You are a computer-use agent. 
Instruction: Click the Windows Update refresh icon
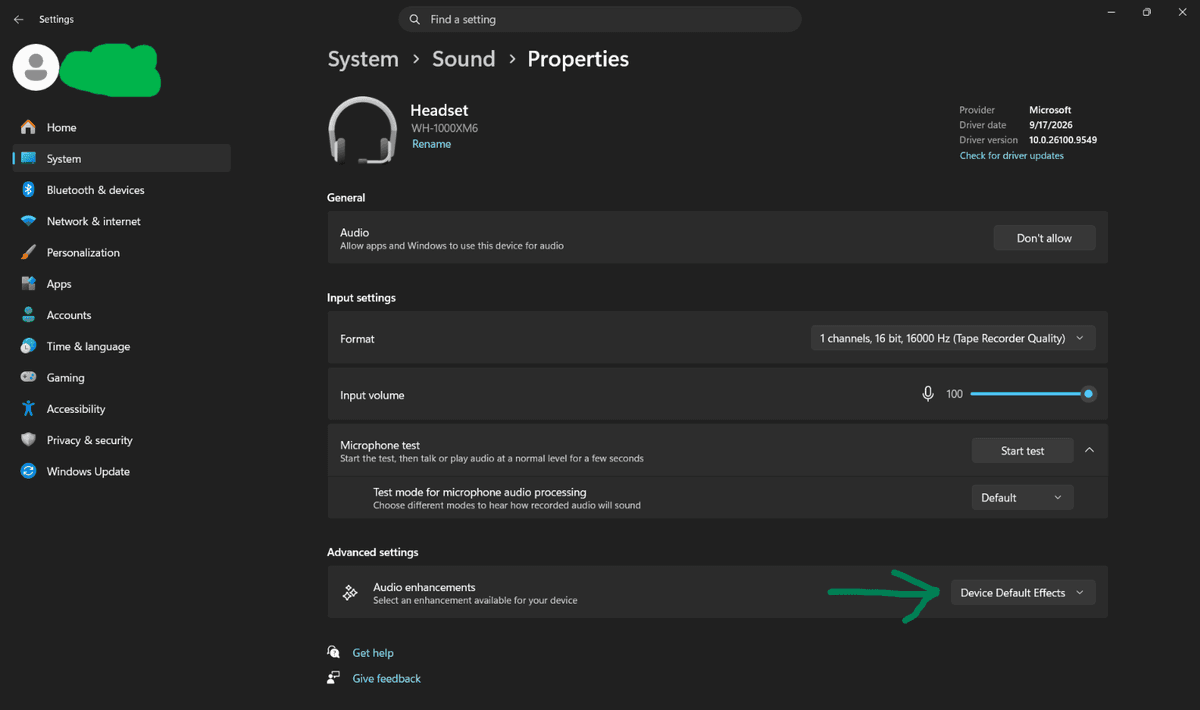28,471
